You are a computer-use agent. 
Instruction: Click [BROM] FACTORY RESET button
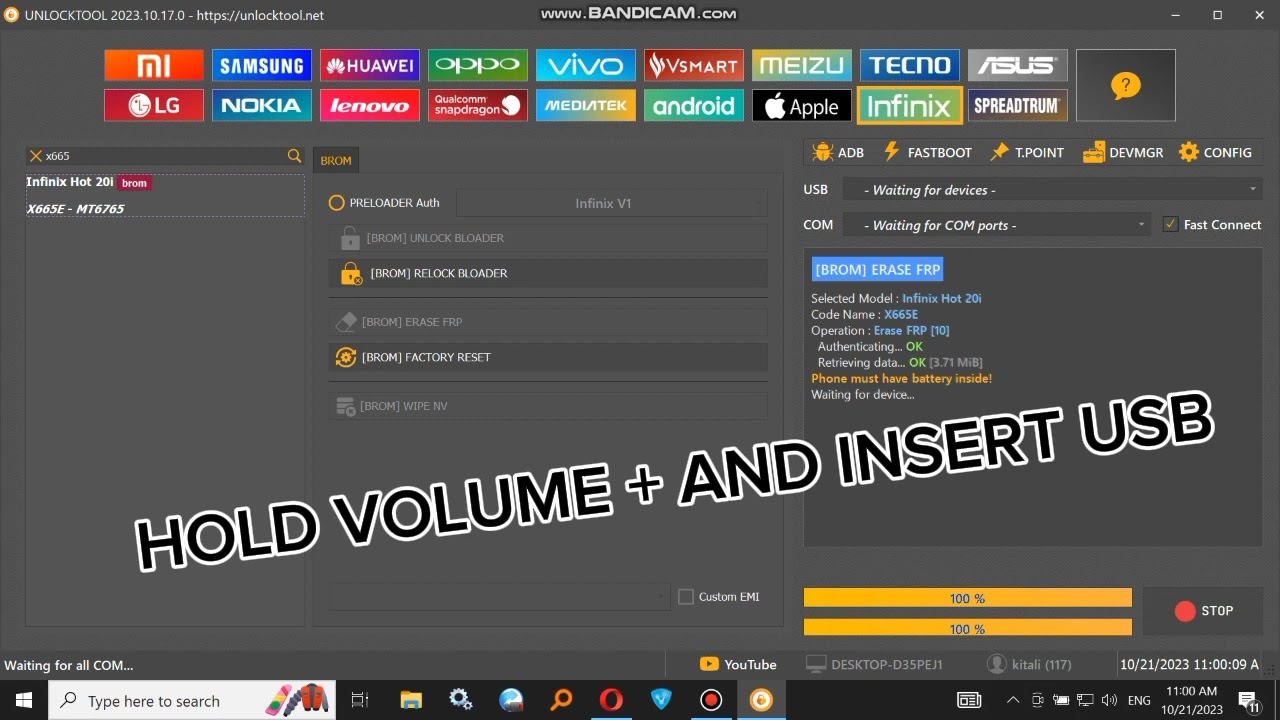coord(548,357)
